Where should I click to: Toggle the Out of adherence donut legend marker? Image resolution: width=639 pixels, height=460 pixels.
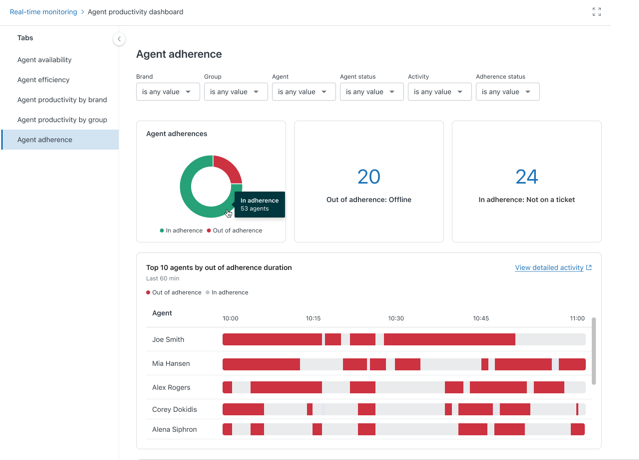tap(209, 231)
